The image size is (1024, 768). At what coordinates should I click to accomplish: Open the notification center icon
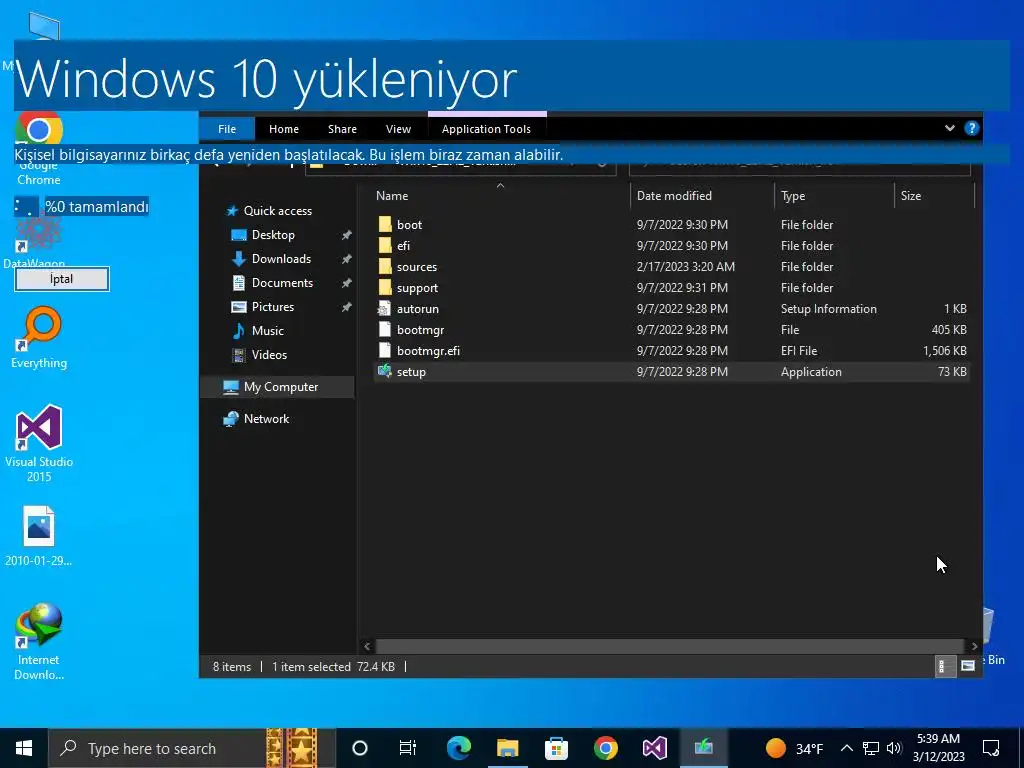click(x=991, y=748)
